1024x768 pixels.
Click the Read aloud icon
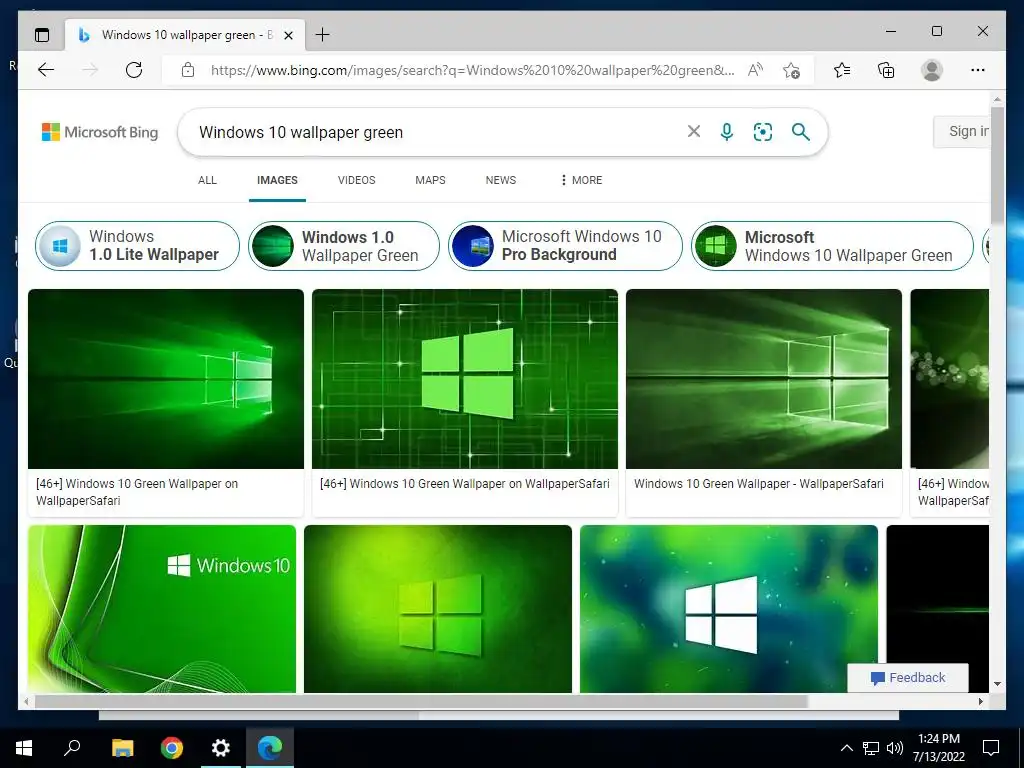pos(756,70)
